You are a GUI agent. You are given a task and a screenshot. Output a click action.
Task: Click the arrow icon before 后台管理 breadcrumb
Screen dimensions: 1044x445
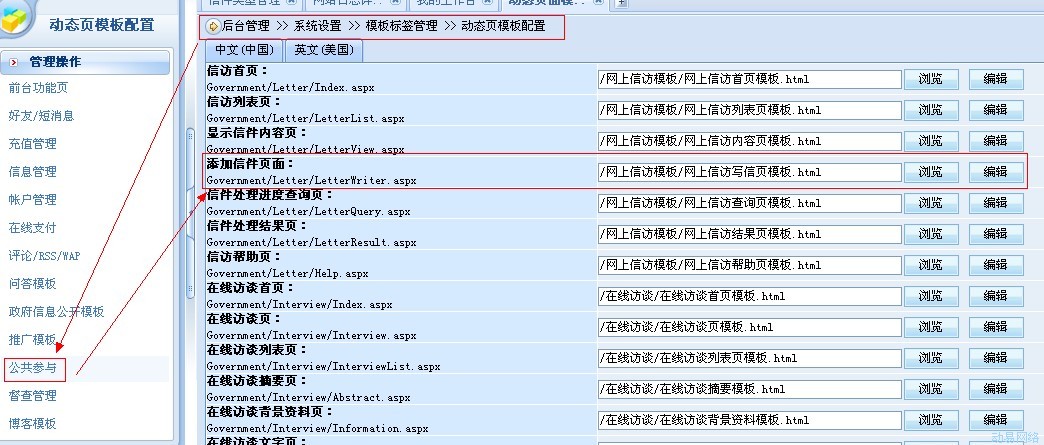point(213,26)
